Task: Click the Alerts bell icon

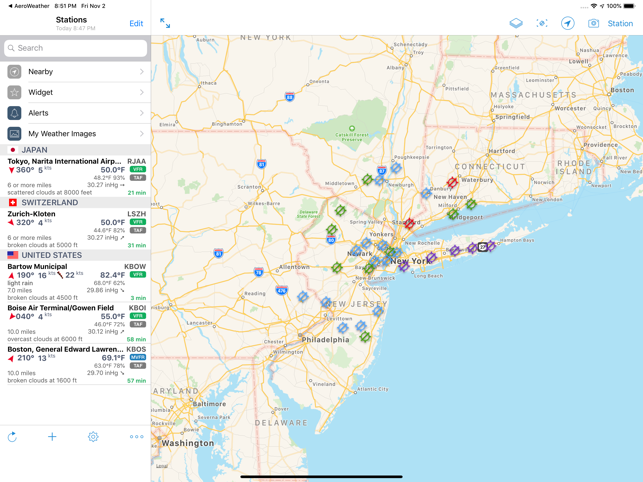Action: click(x=14, y=113)
